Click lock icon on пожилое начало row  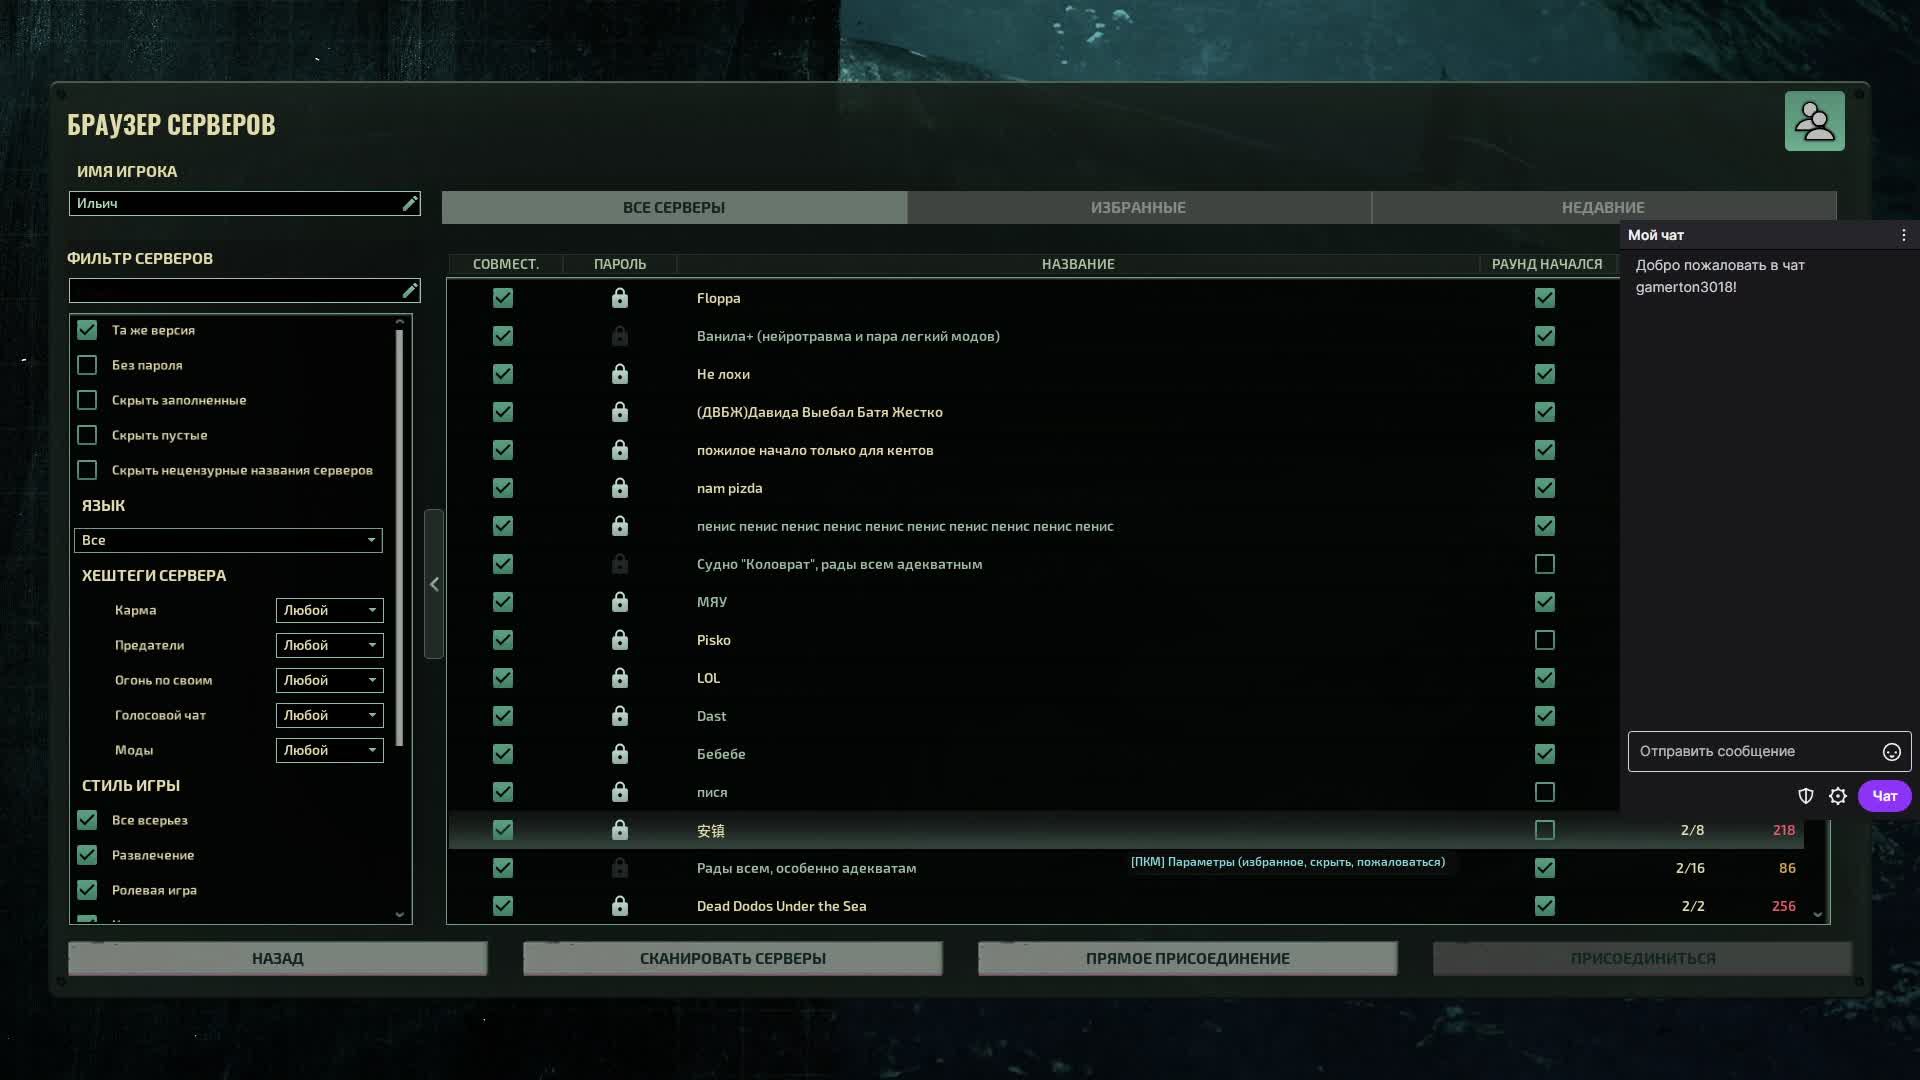pos(620,450)
